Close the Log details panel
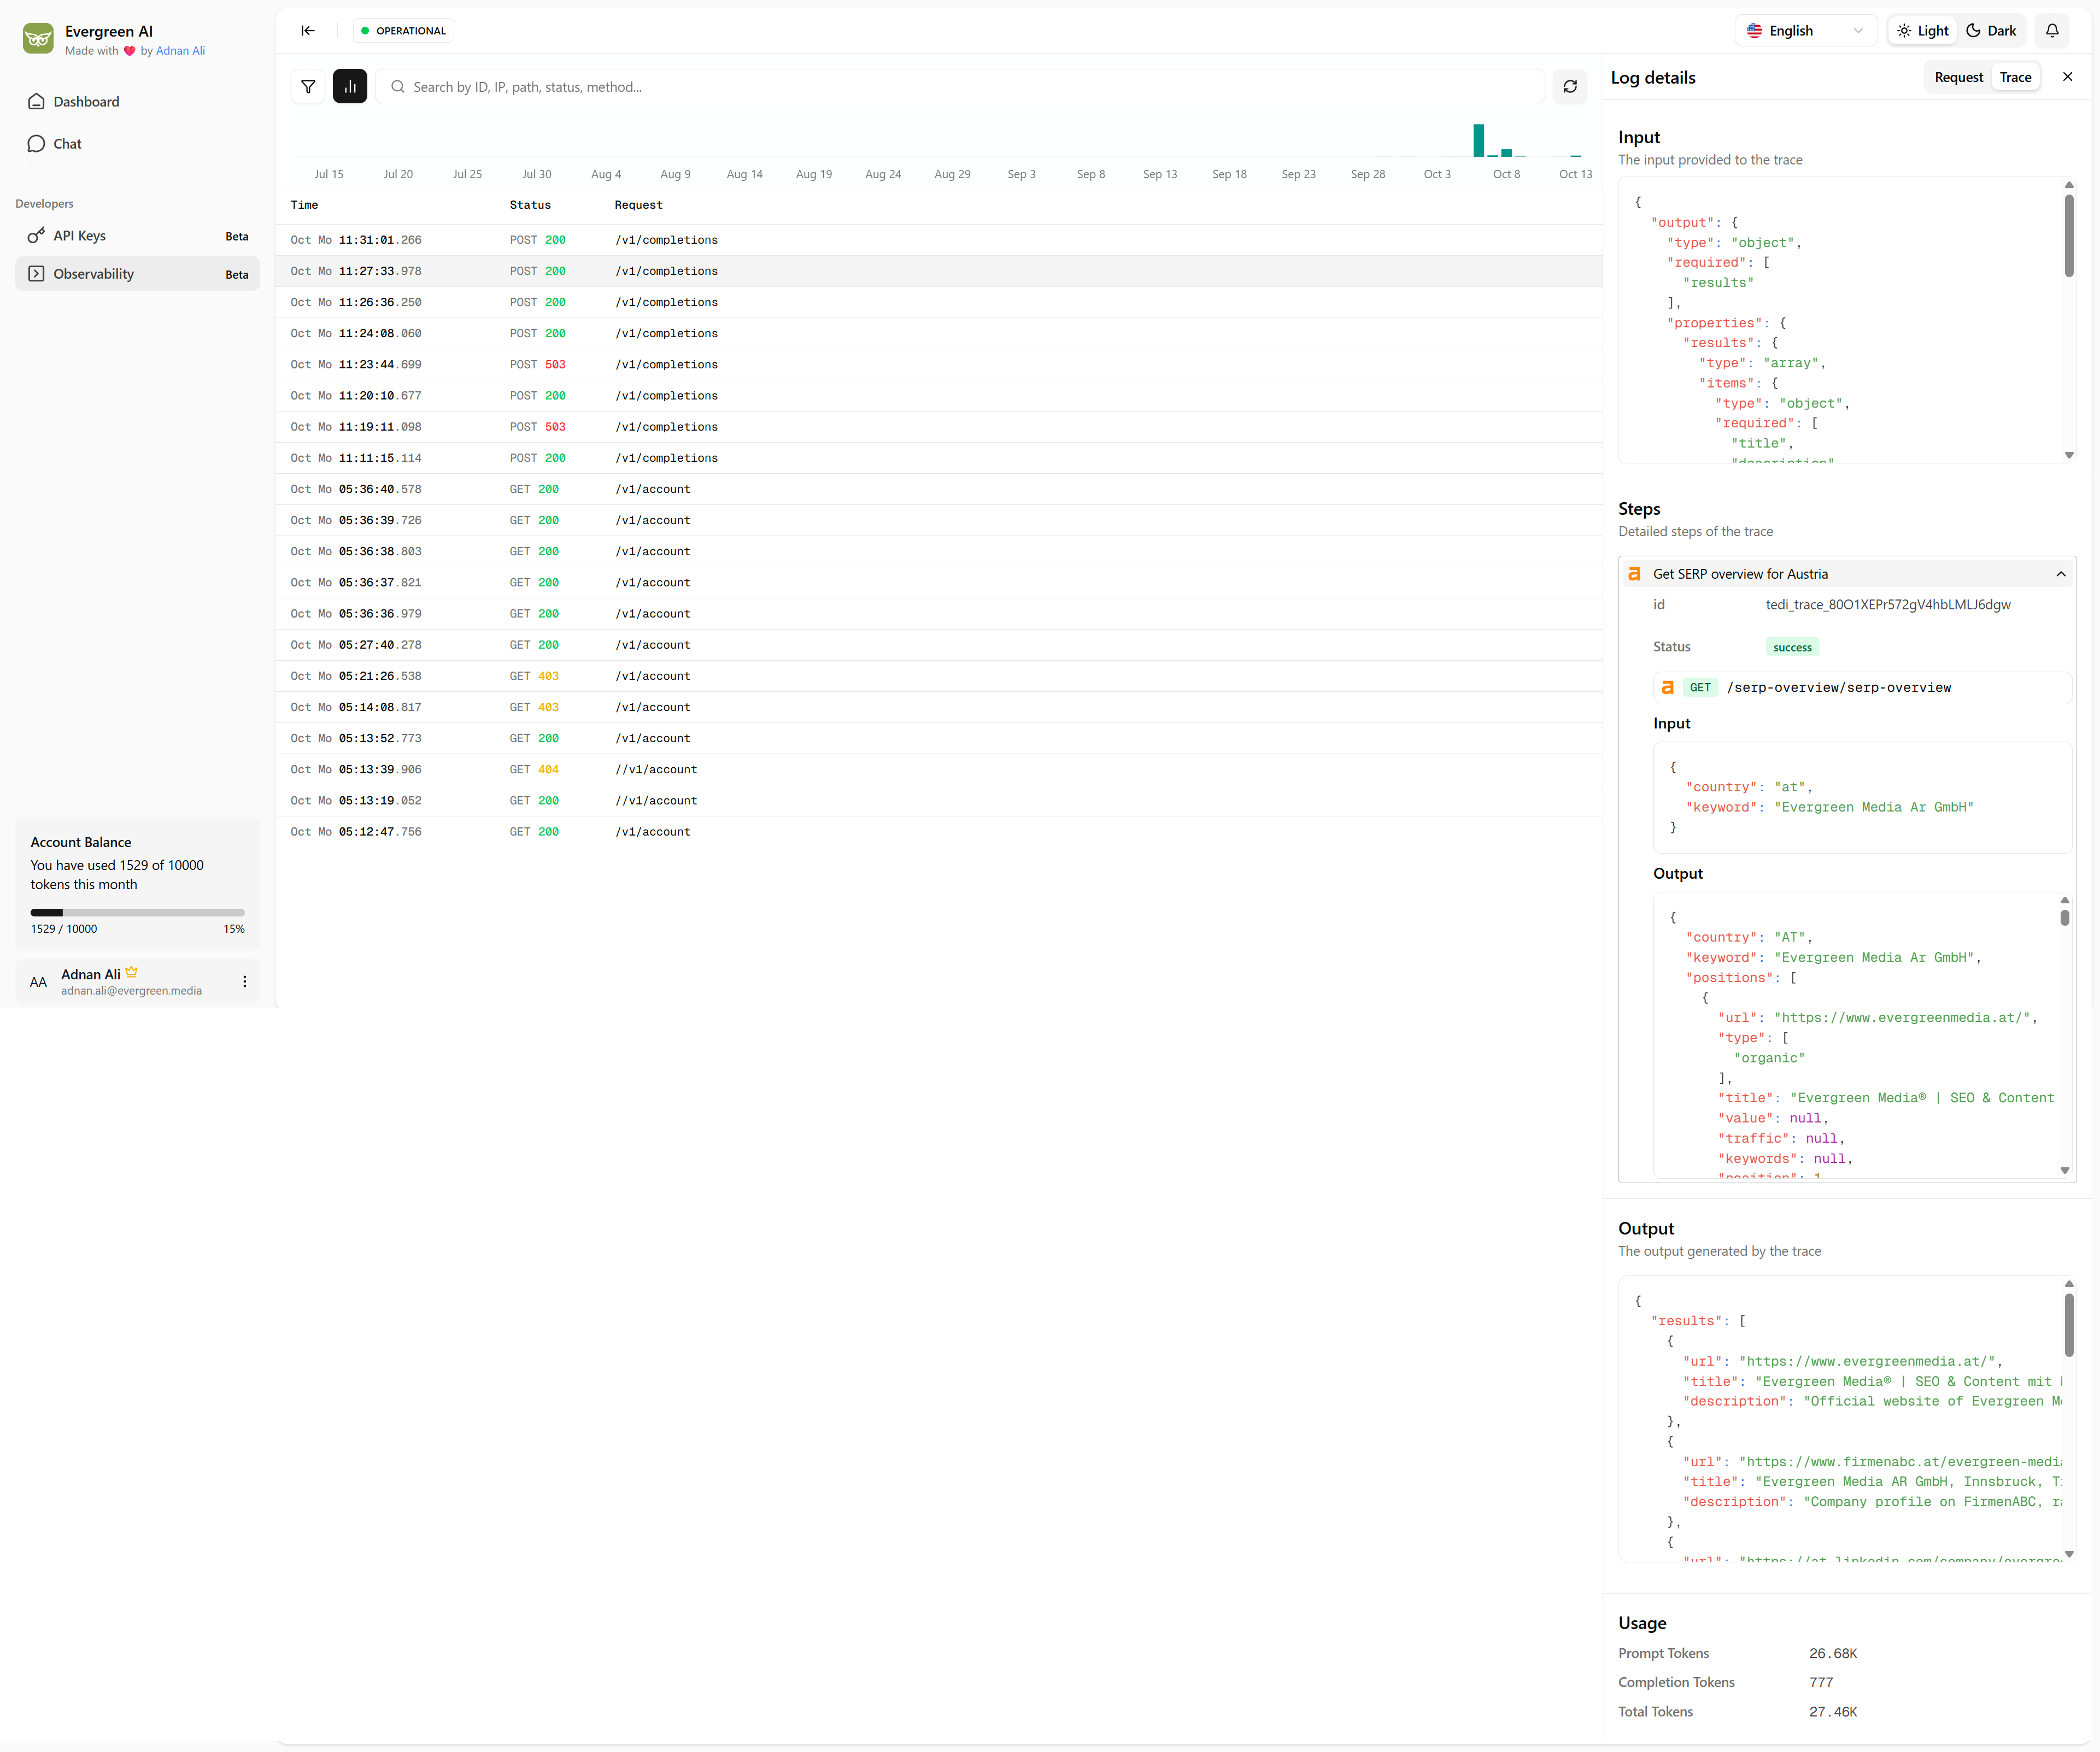The width and height of the screenshot is (2100, 1752). (2067, 77)
